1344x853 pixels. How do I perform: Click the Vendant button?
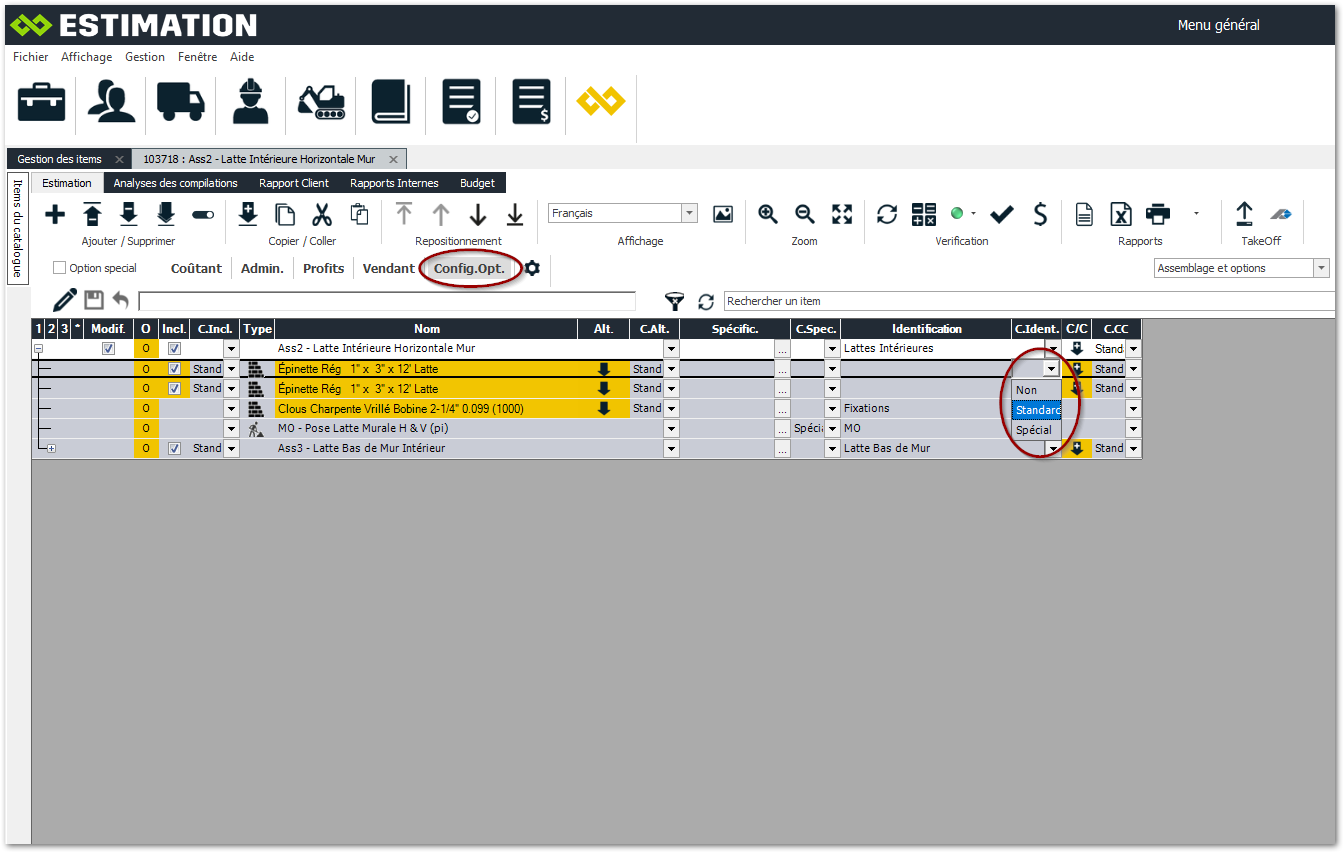(389, 268)
